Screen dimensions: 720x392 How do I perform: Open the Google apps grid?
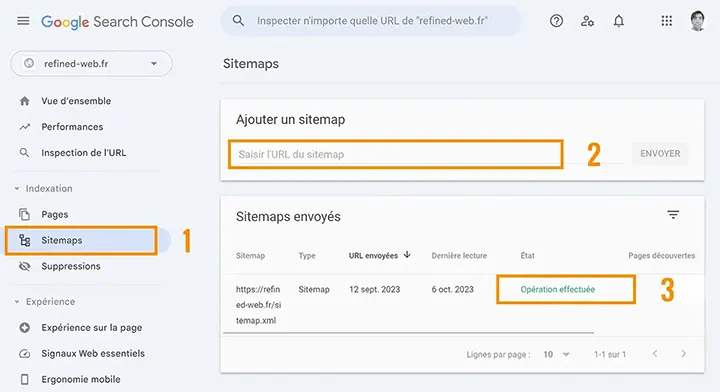666,21
